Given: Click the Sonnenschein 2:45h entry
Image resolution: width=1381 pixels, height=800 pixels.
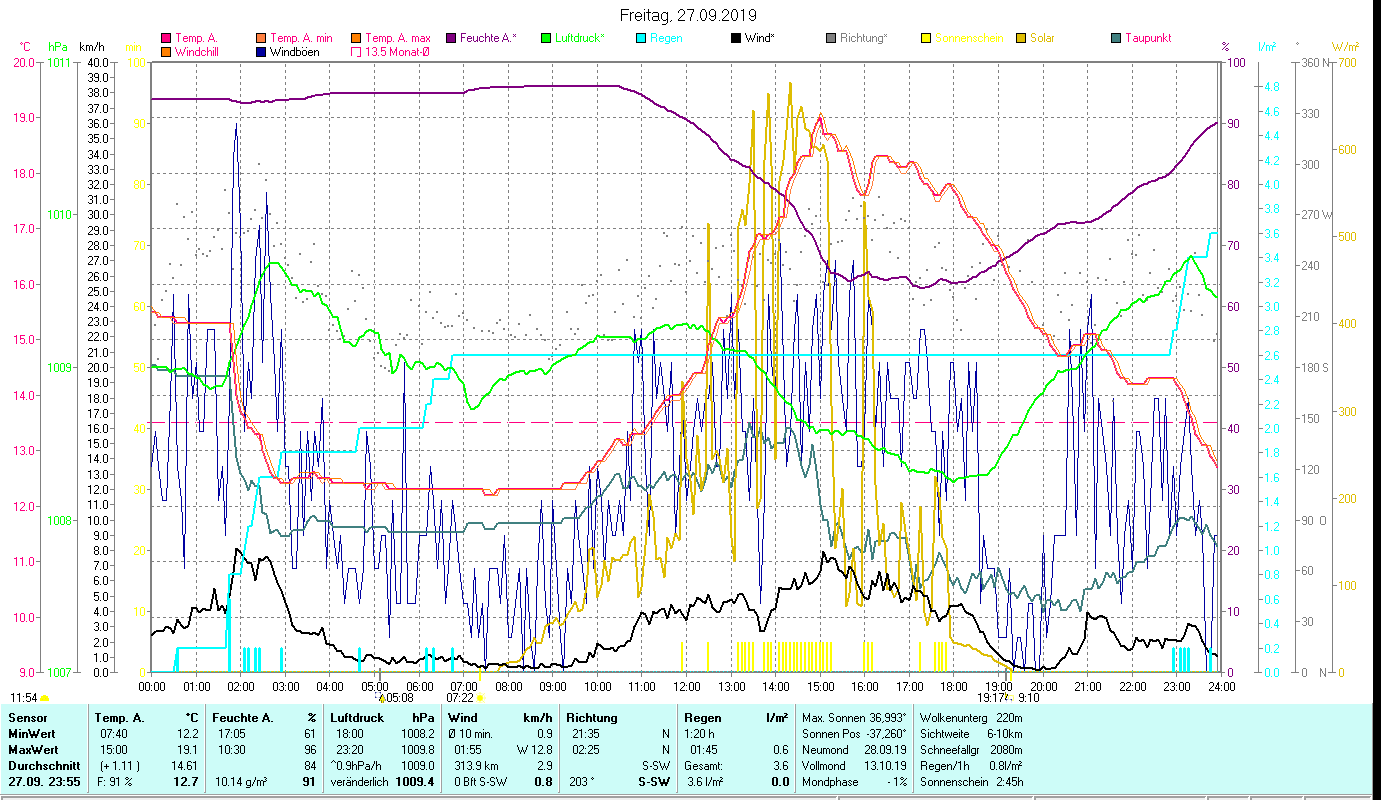Looking at the screenshot, I should pos(970,782).
